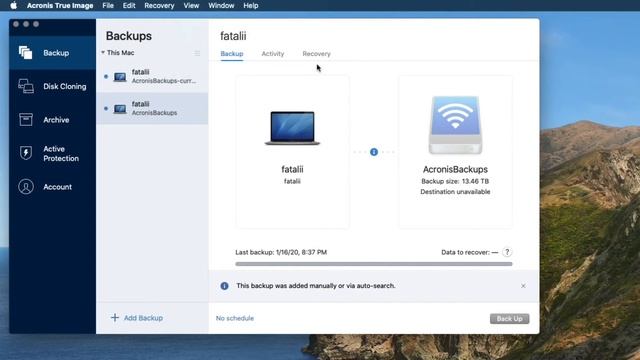Click the Data to recover label
The image size is (640, 360).
tap(469, 252)
